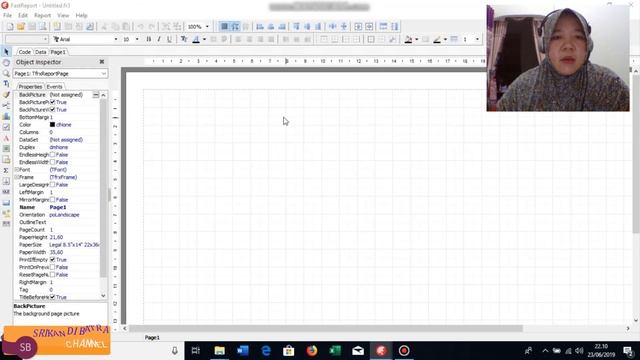Select the Zoom magnifier tool
Screen dimensions: 640x360
6,73
